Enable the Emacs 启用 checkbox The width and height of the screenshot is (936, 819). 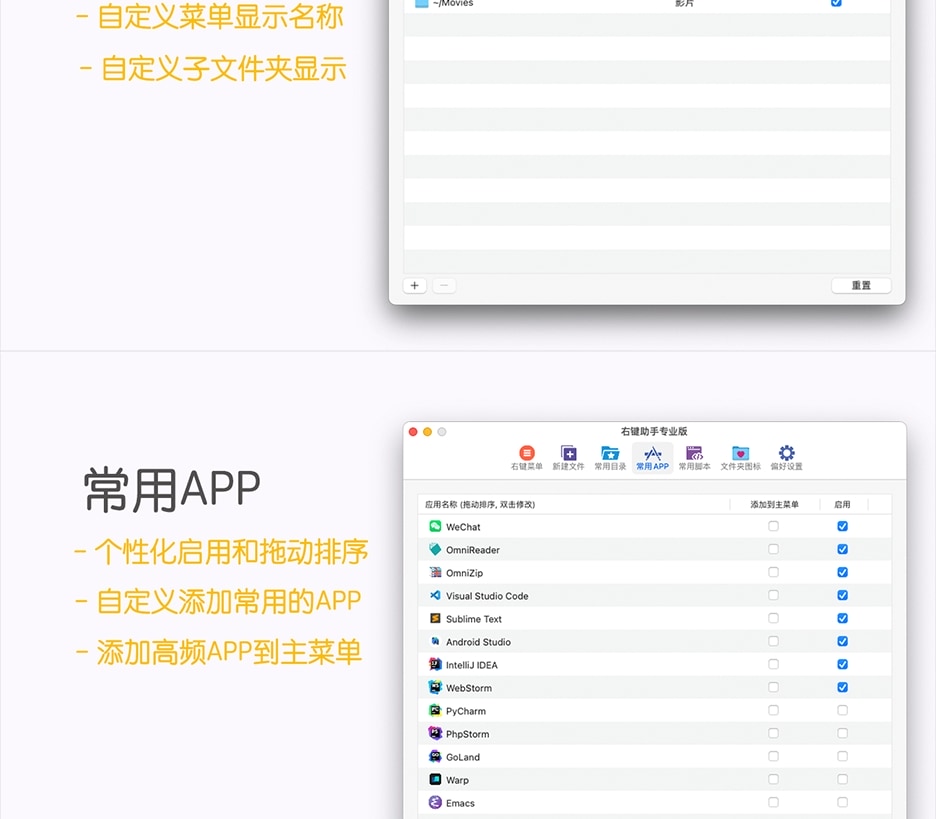(x=842, y=802)
